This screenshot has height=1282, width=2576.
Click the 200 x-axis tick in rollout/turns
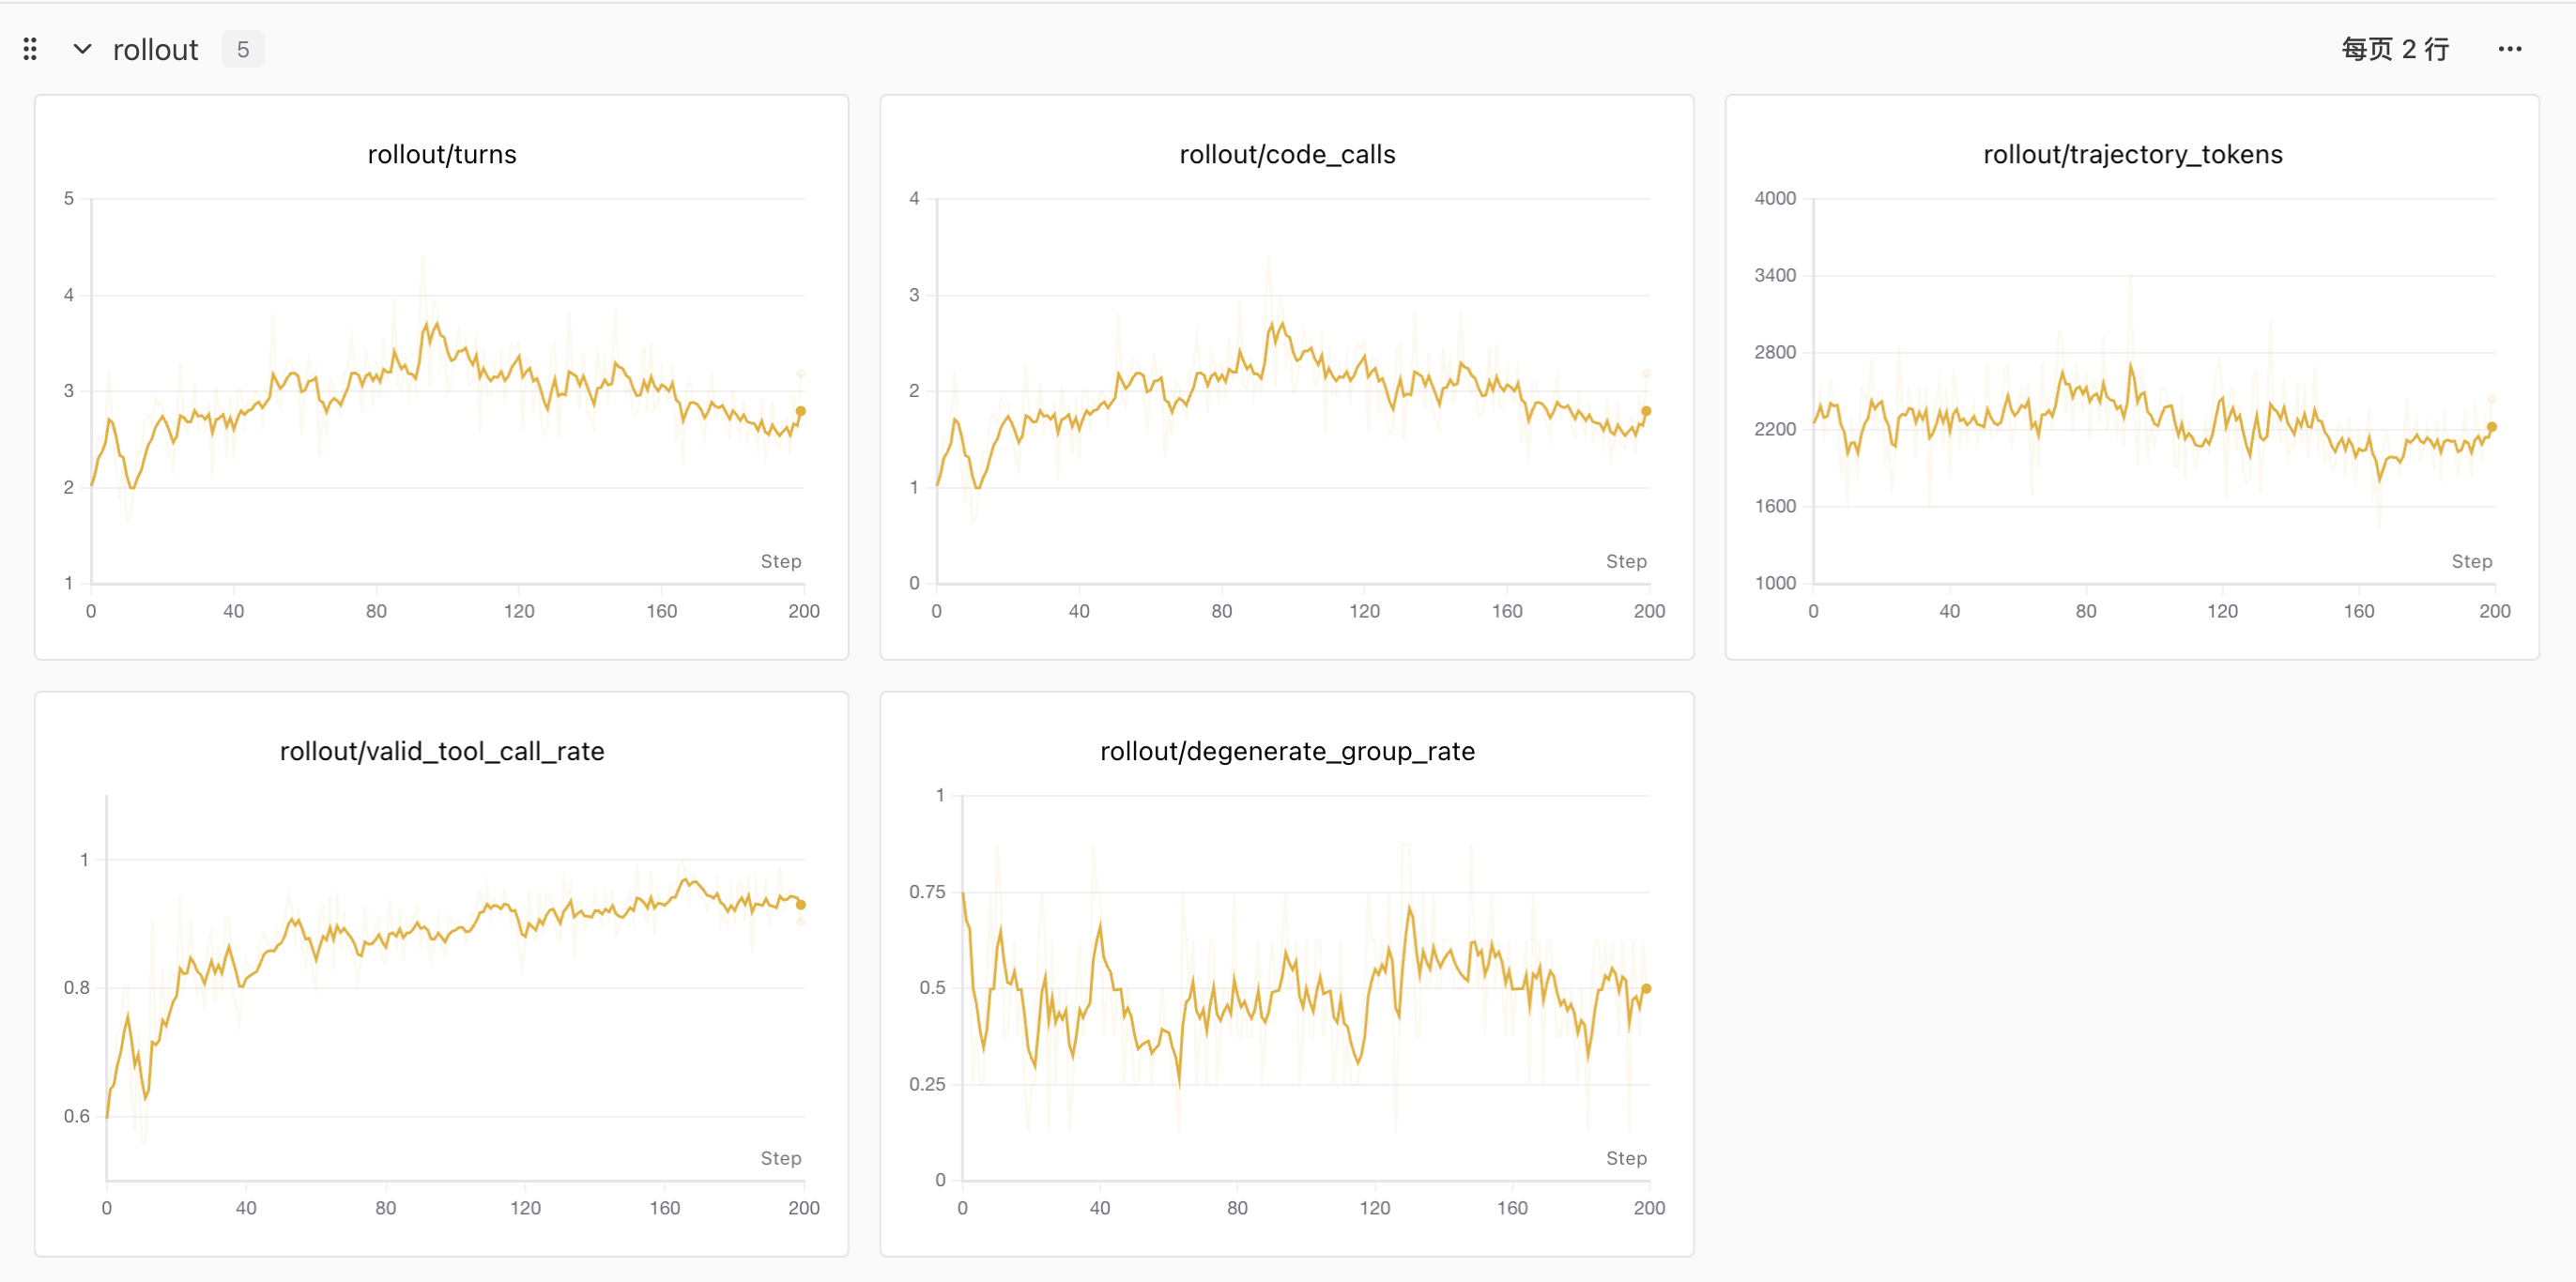pyautogui.click(x=804, y=611)
